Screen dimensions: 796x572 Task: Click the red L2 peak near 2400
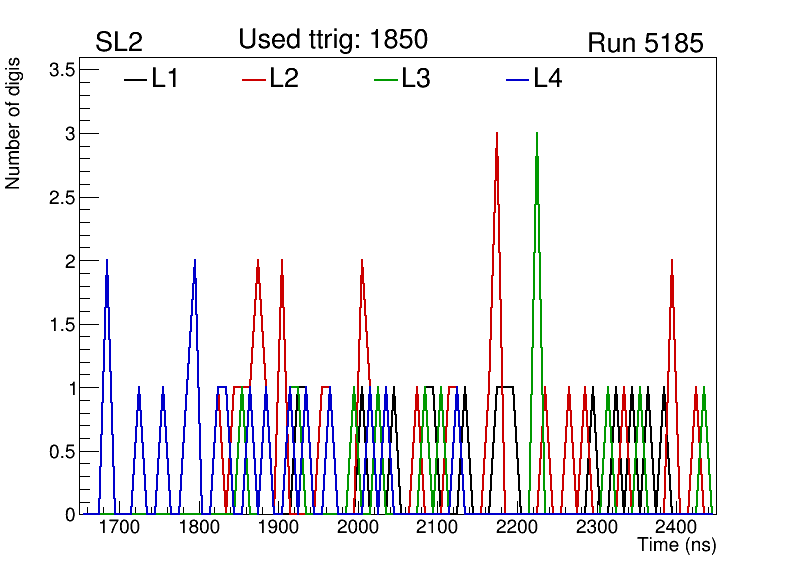tap(672, 262)
